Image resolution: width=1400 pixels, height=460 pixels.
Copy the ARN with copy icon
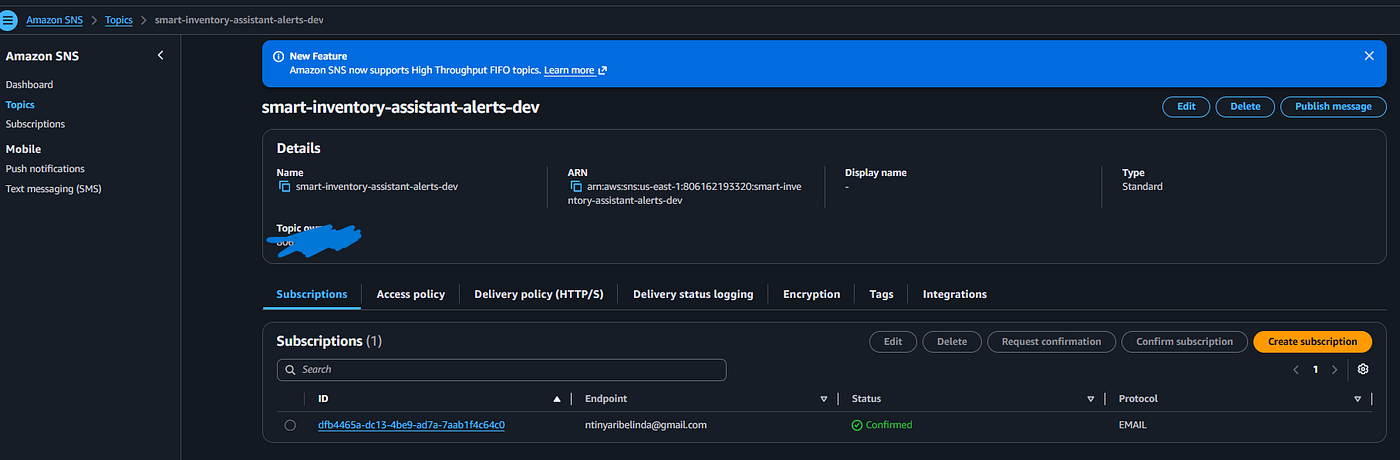click(576, 186)
